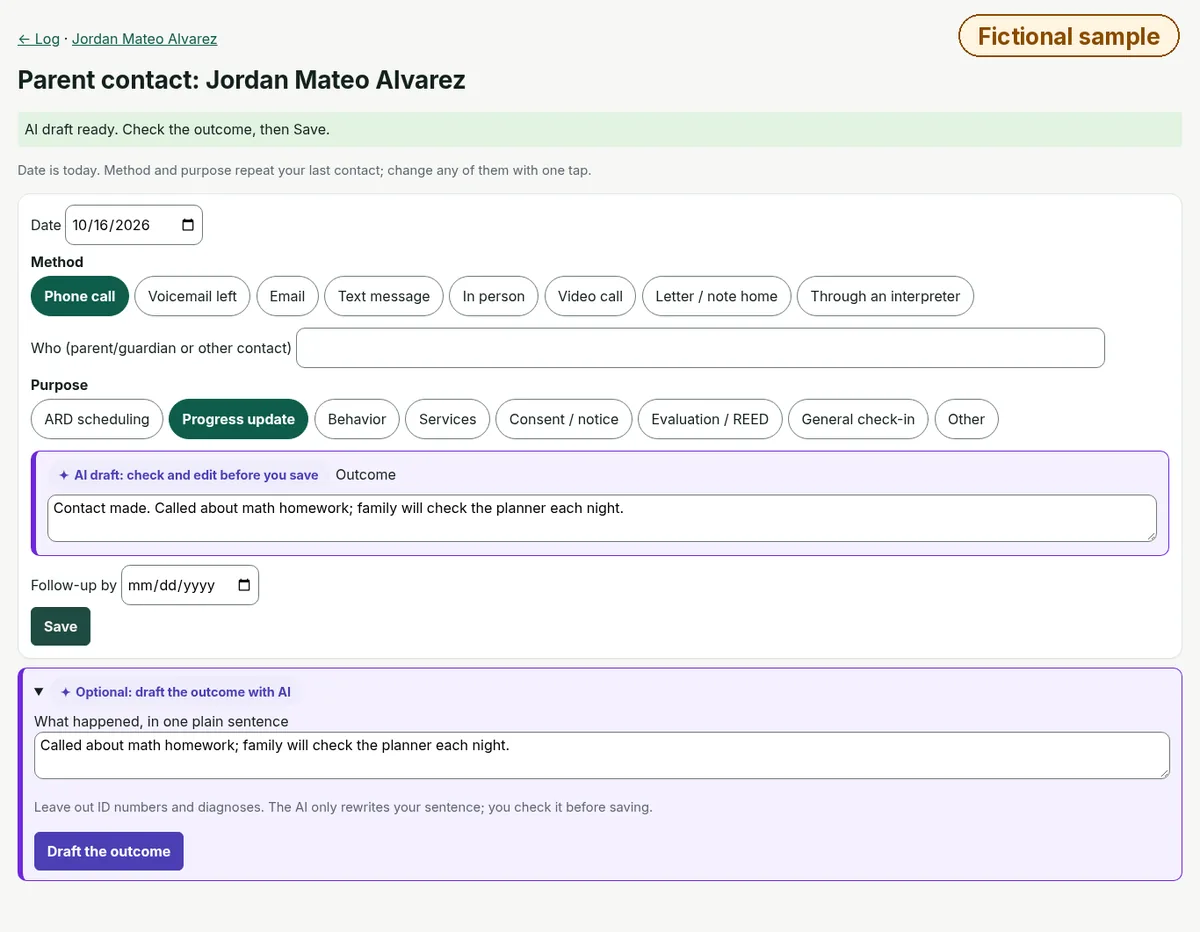Save the parent contact entry
The image size is (1200, 932).
61,626
